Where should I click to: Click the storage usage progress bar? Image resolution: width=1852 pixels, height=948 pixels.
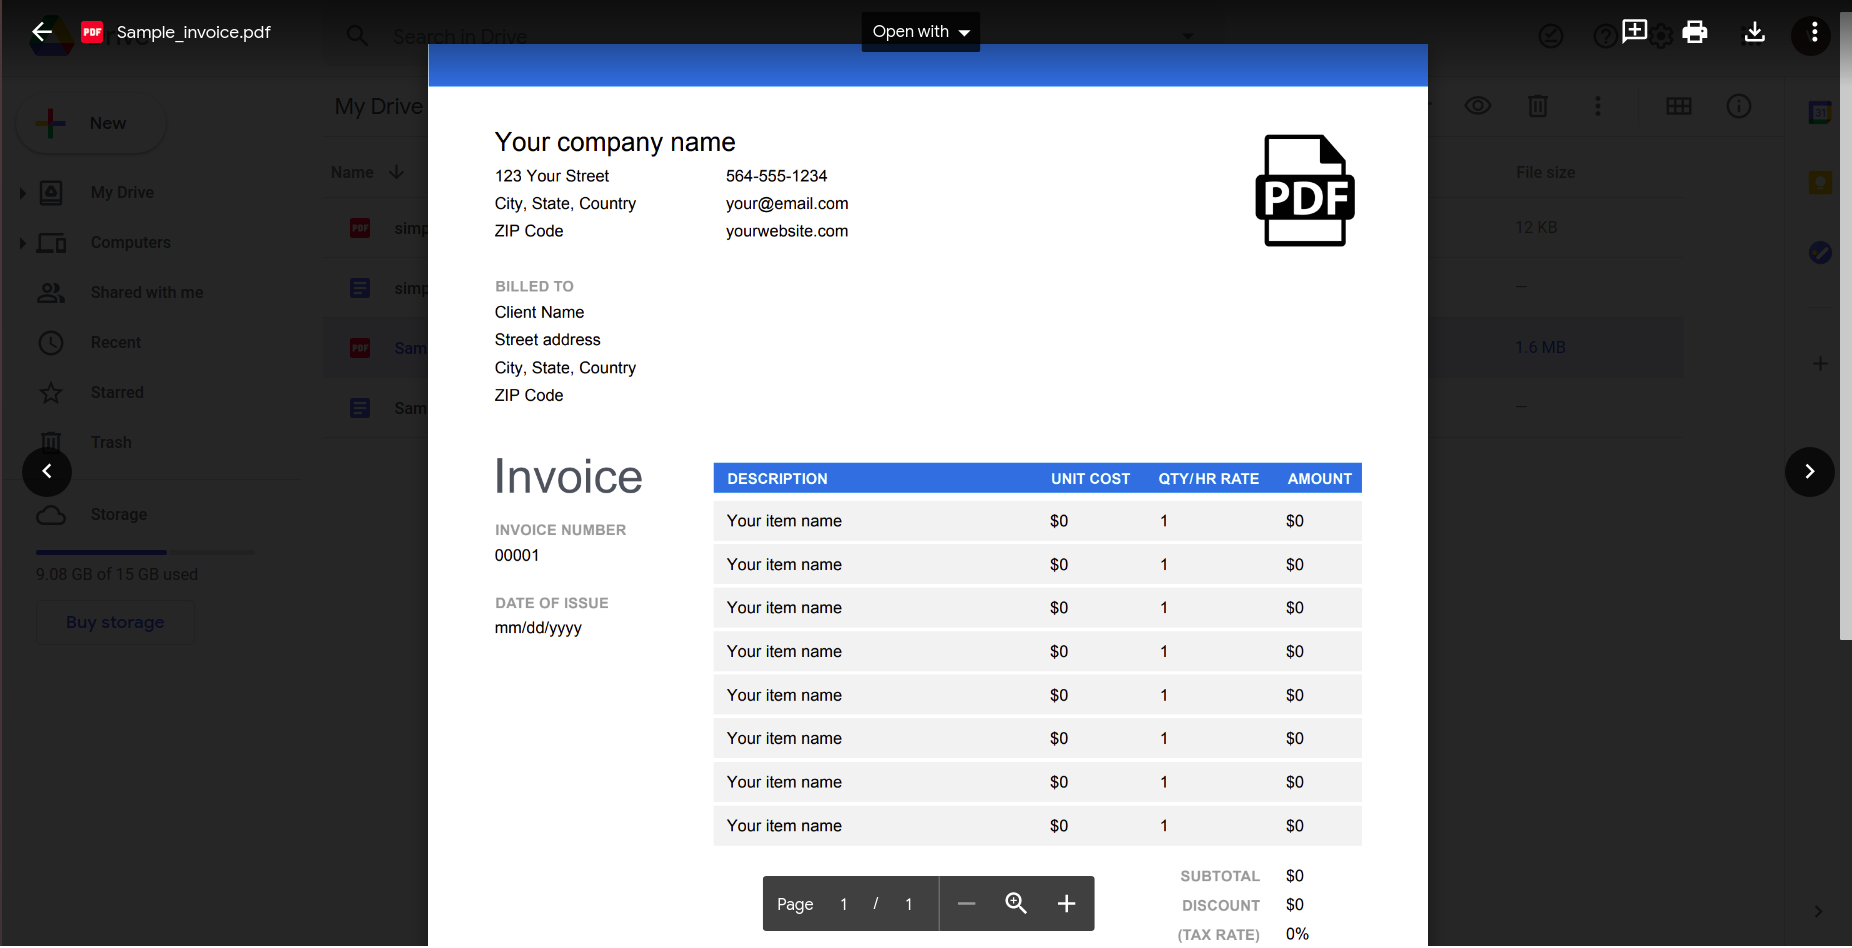(x=144, y=552)
